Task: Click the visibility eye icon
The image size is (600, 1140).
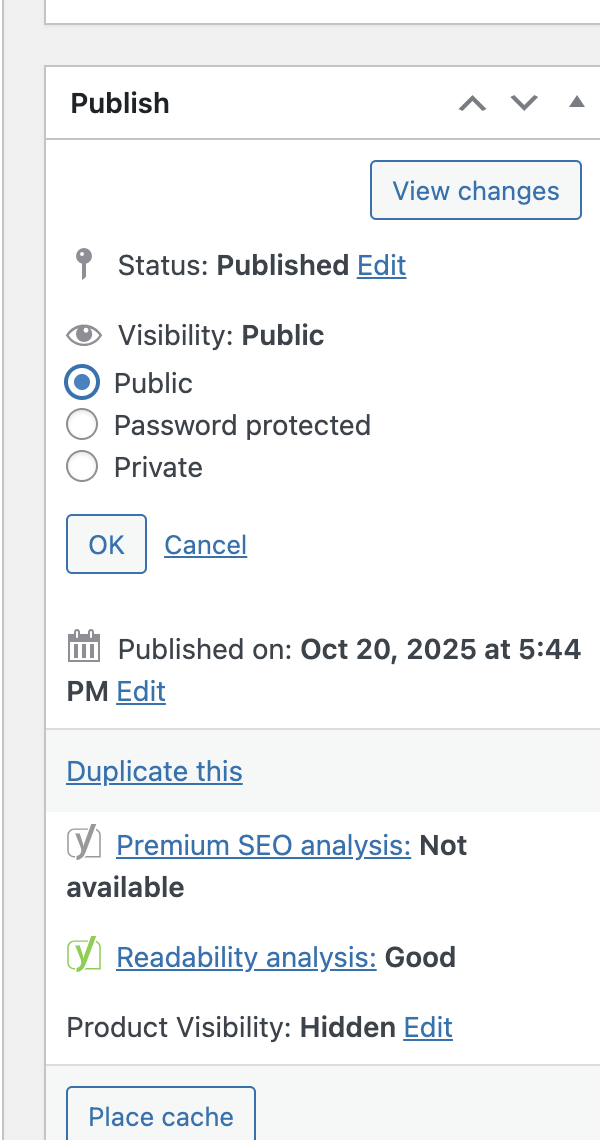Action: [84, 335]
